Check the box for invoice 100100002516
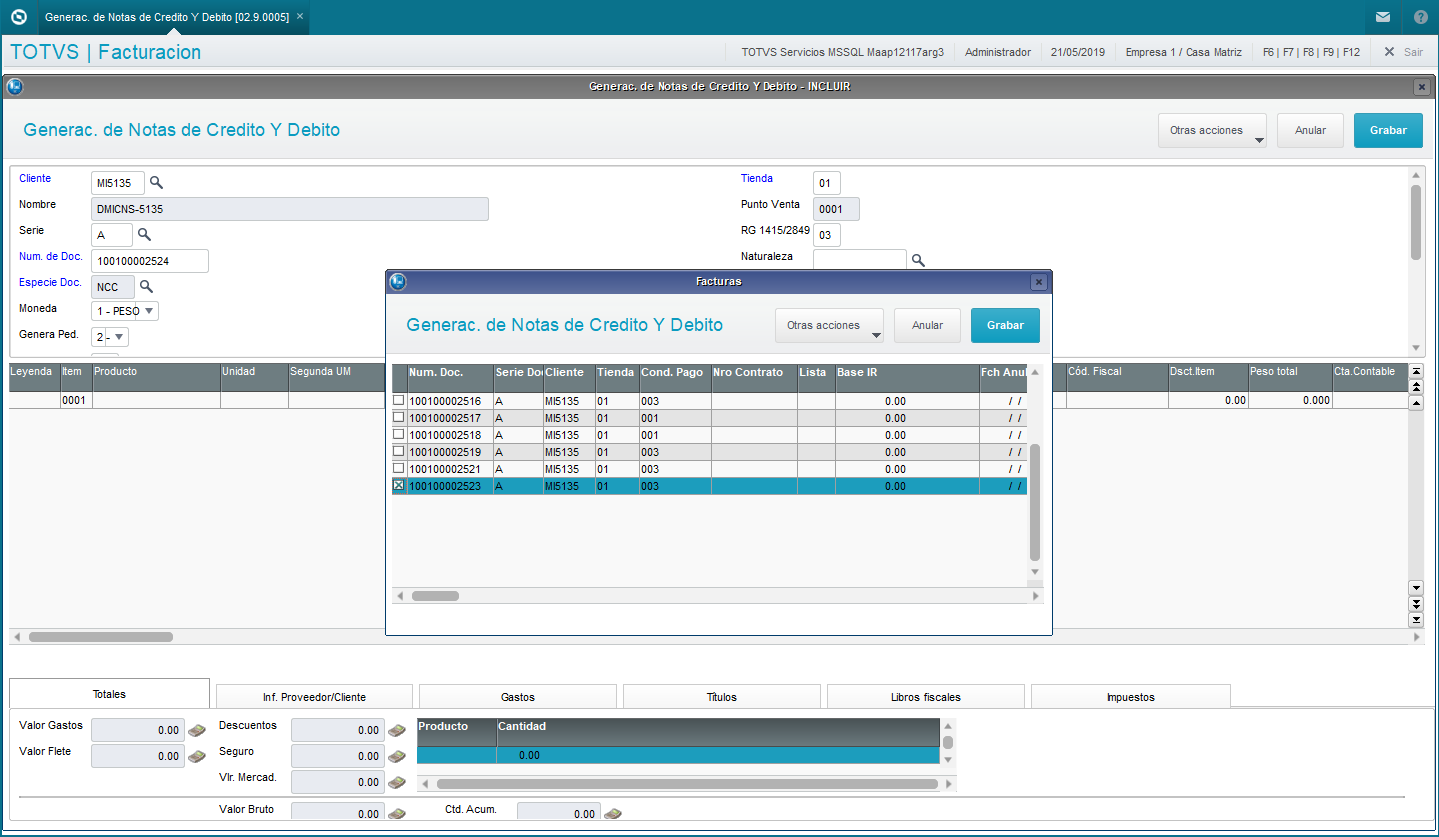 click(x=399, y=400)
